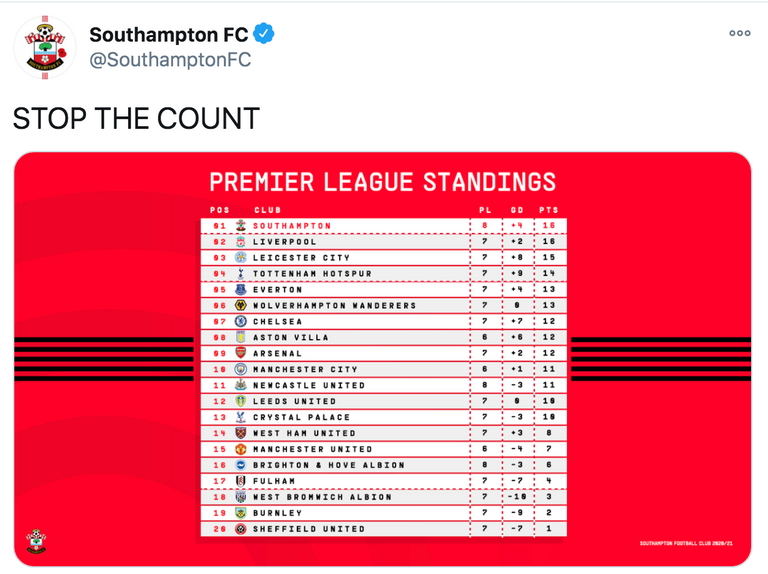Click the @SouthamptonFC handle
The width and height of the screenshot is (768, 574).
coord(170,61)
